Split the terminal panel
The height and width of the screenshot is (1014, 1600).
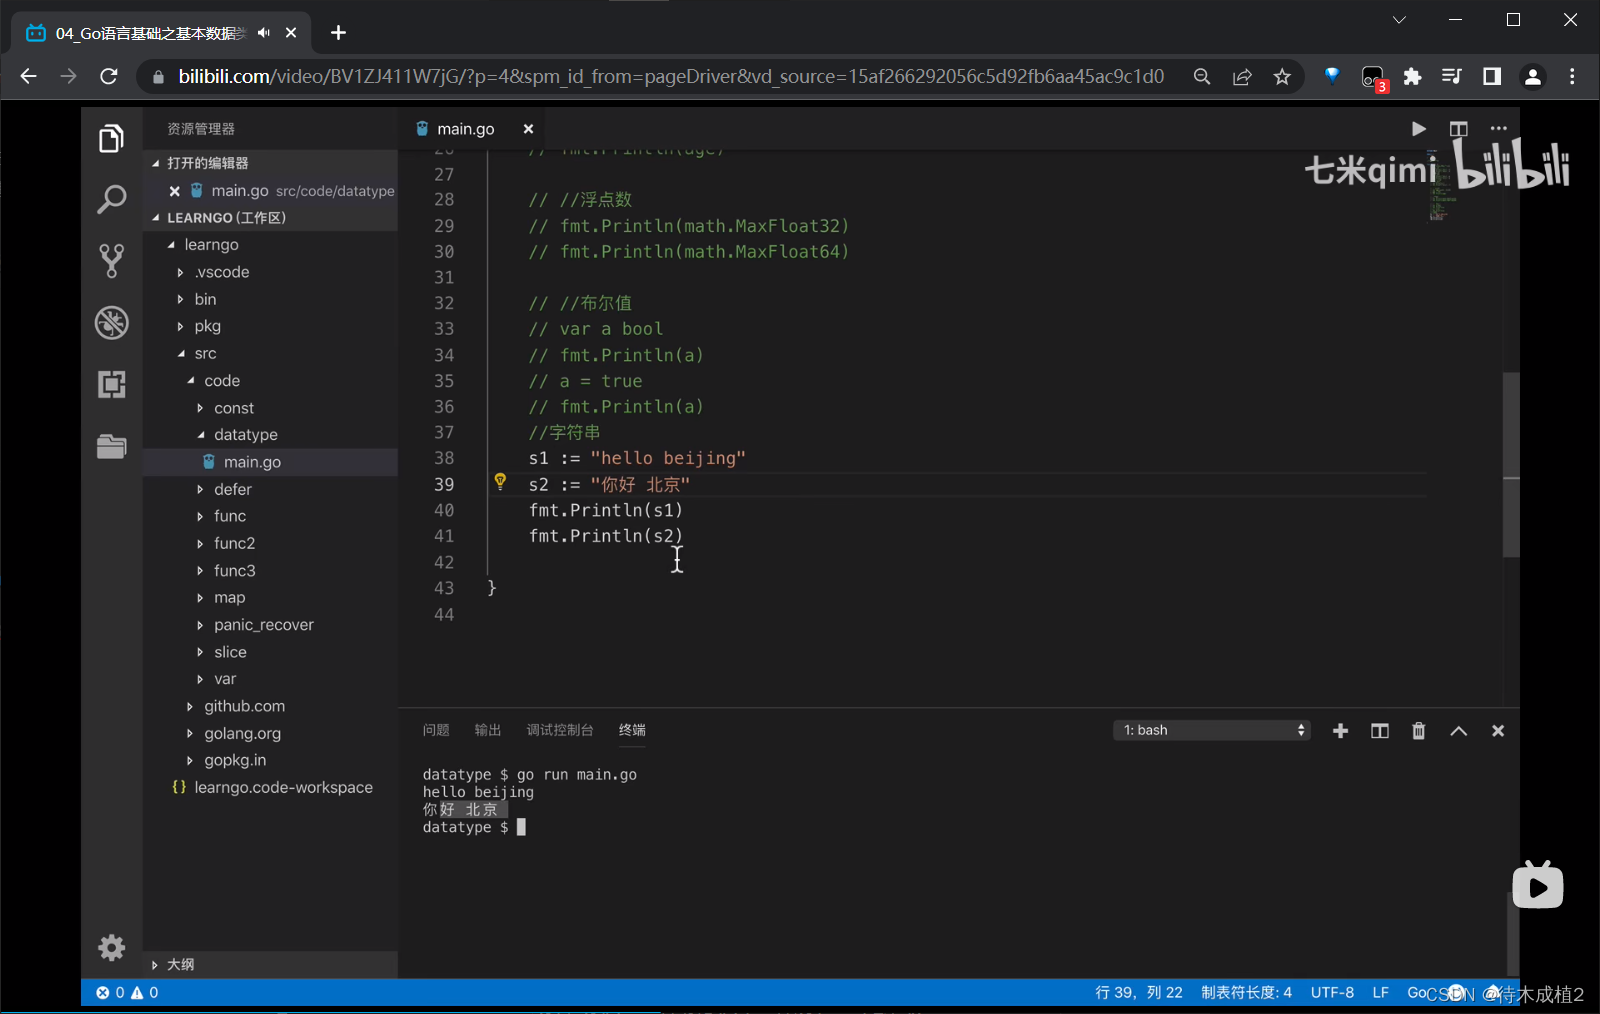1380,731
